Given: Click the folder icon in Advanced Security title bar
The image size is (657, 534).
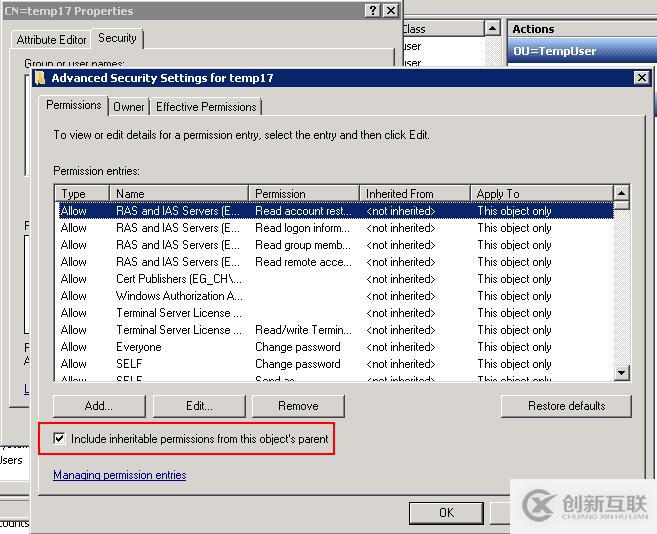Looking at the screenshot, I should [x=40, y=77].
